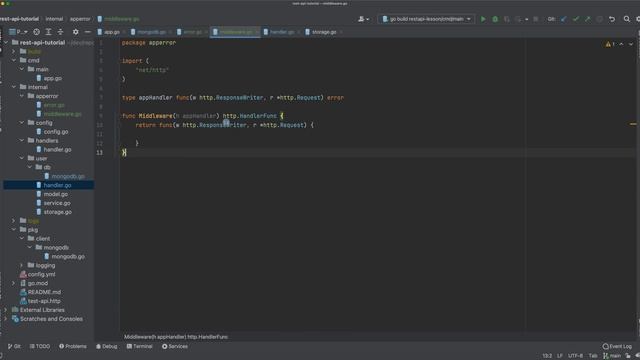Image resolution: width=640 pixels, height=360 pixels.
Task: Collapse the cmd folder
Action: (14, 60)
